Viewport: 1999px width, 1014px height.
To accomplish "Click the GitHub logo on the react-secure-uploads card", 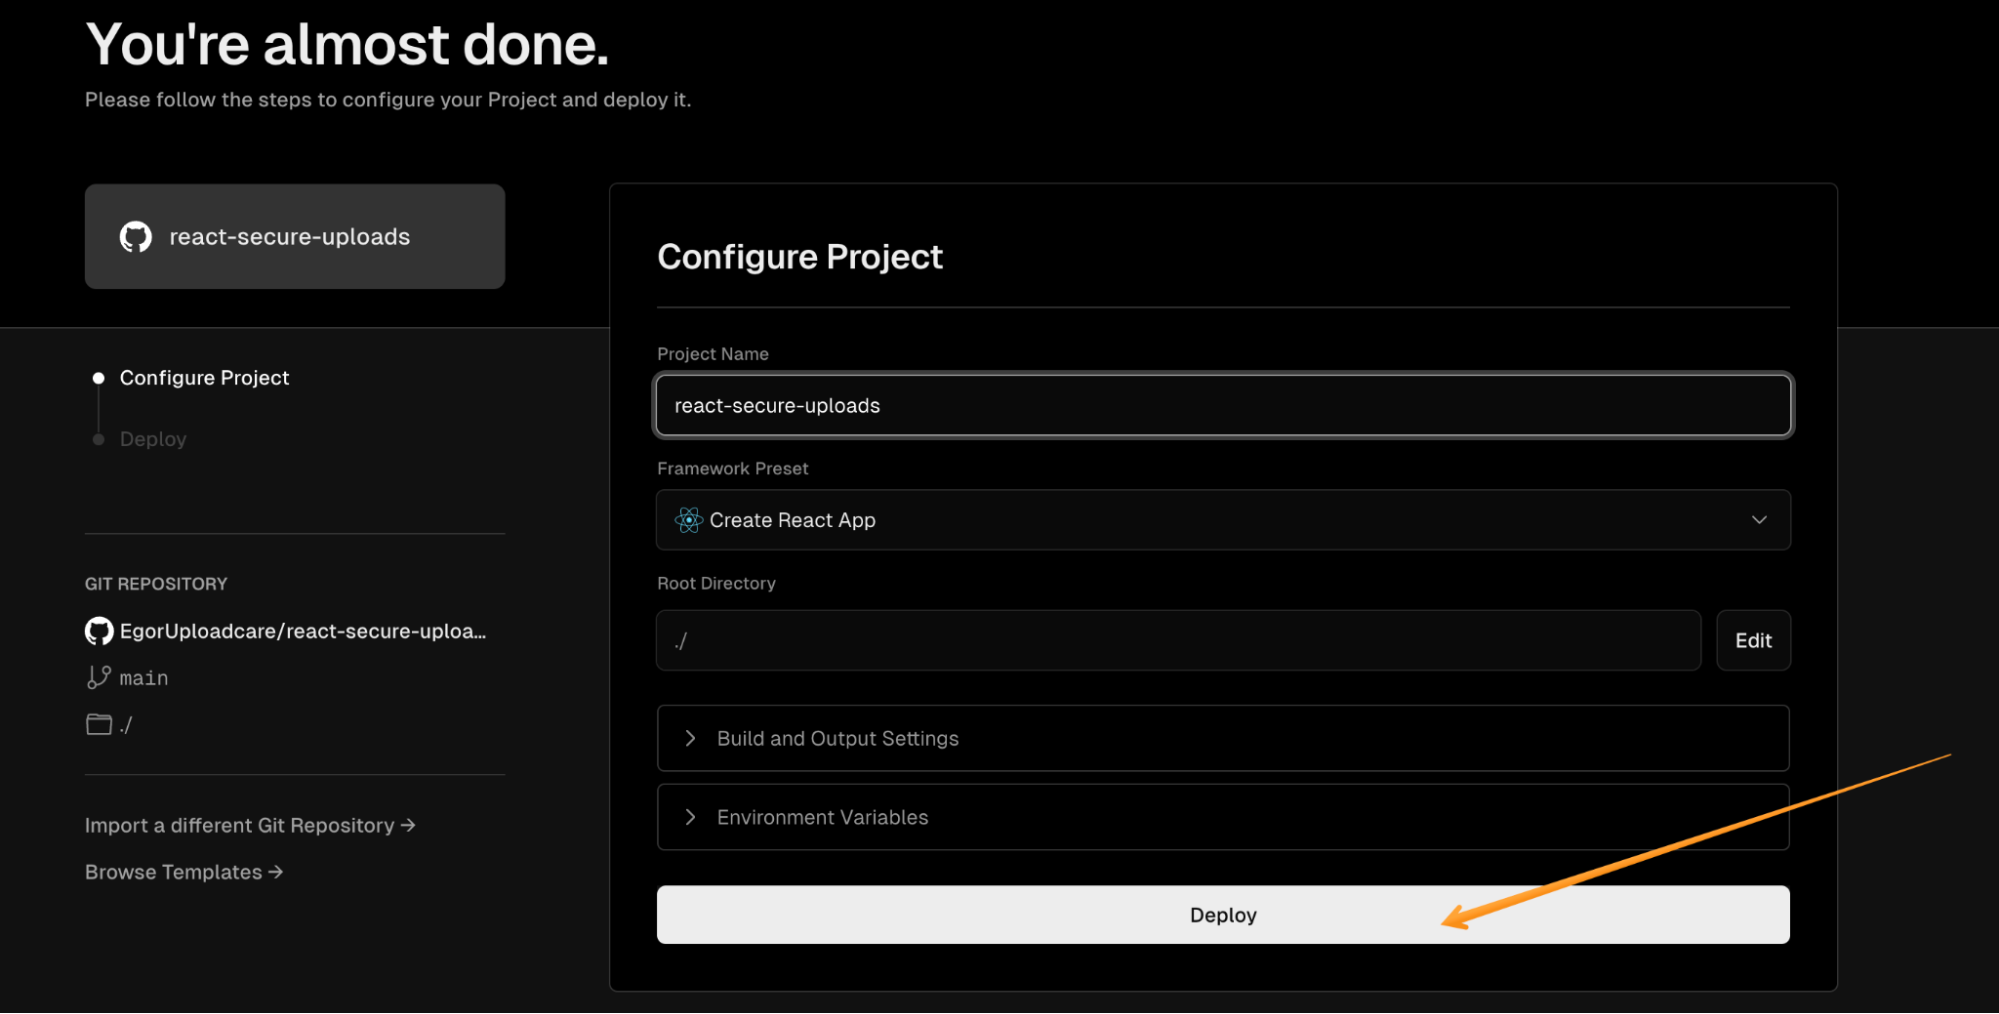I will [136, 236].
